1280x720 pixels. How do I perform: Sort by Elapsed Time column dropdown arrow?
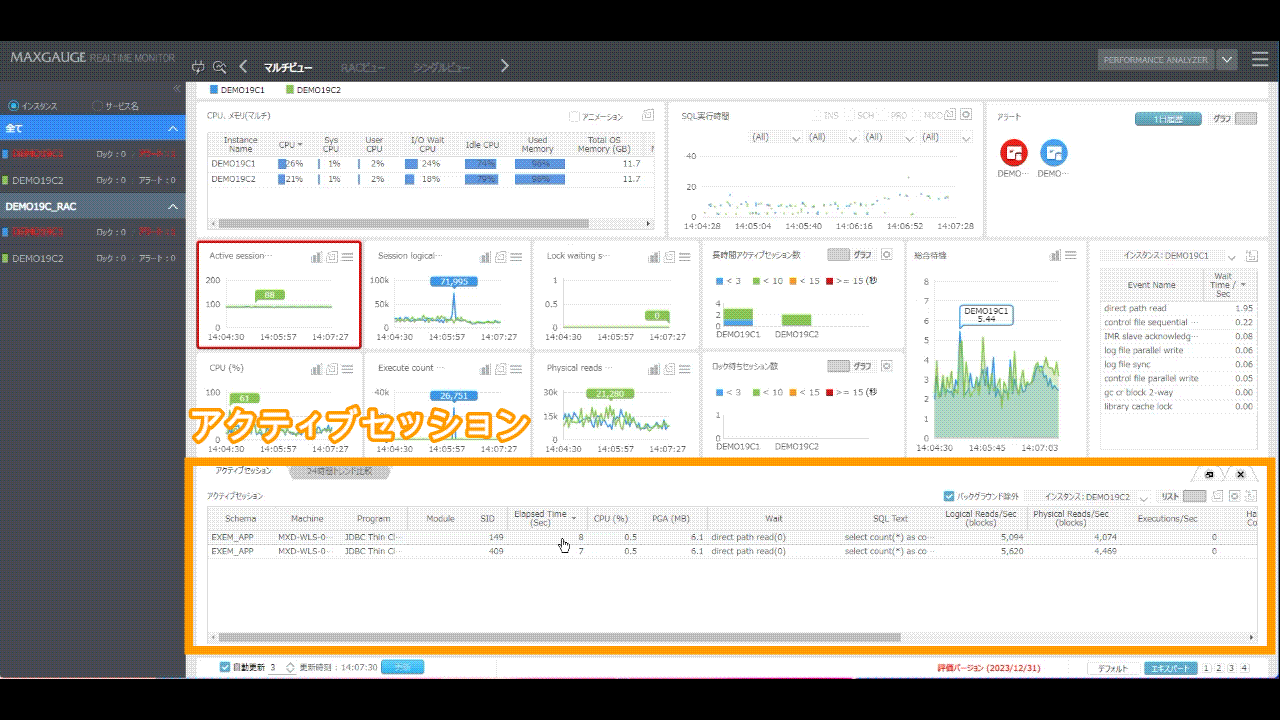click(574, 518)
